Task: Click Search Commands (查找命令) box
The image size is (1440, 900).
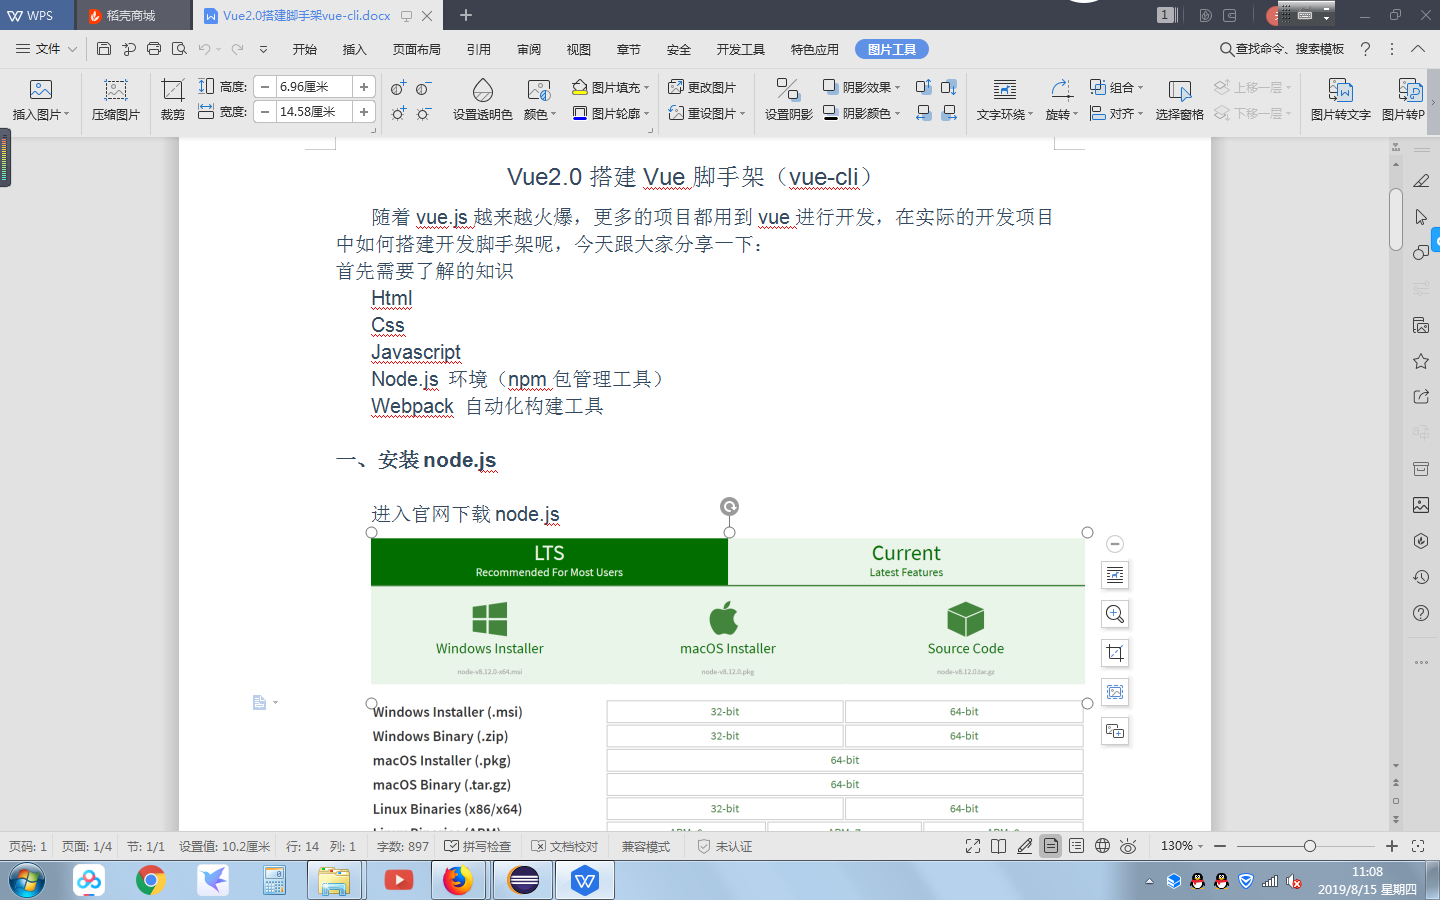Action: point(1282,48)
